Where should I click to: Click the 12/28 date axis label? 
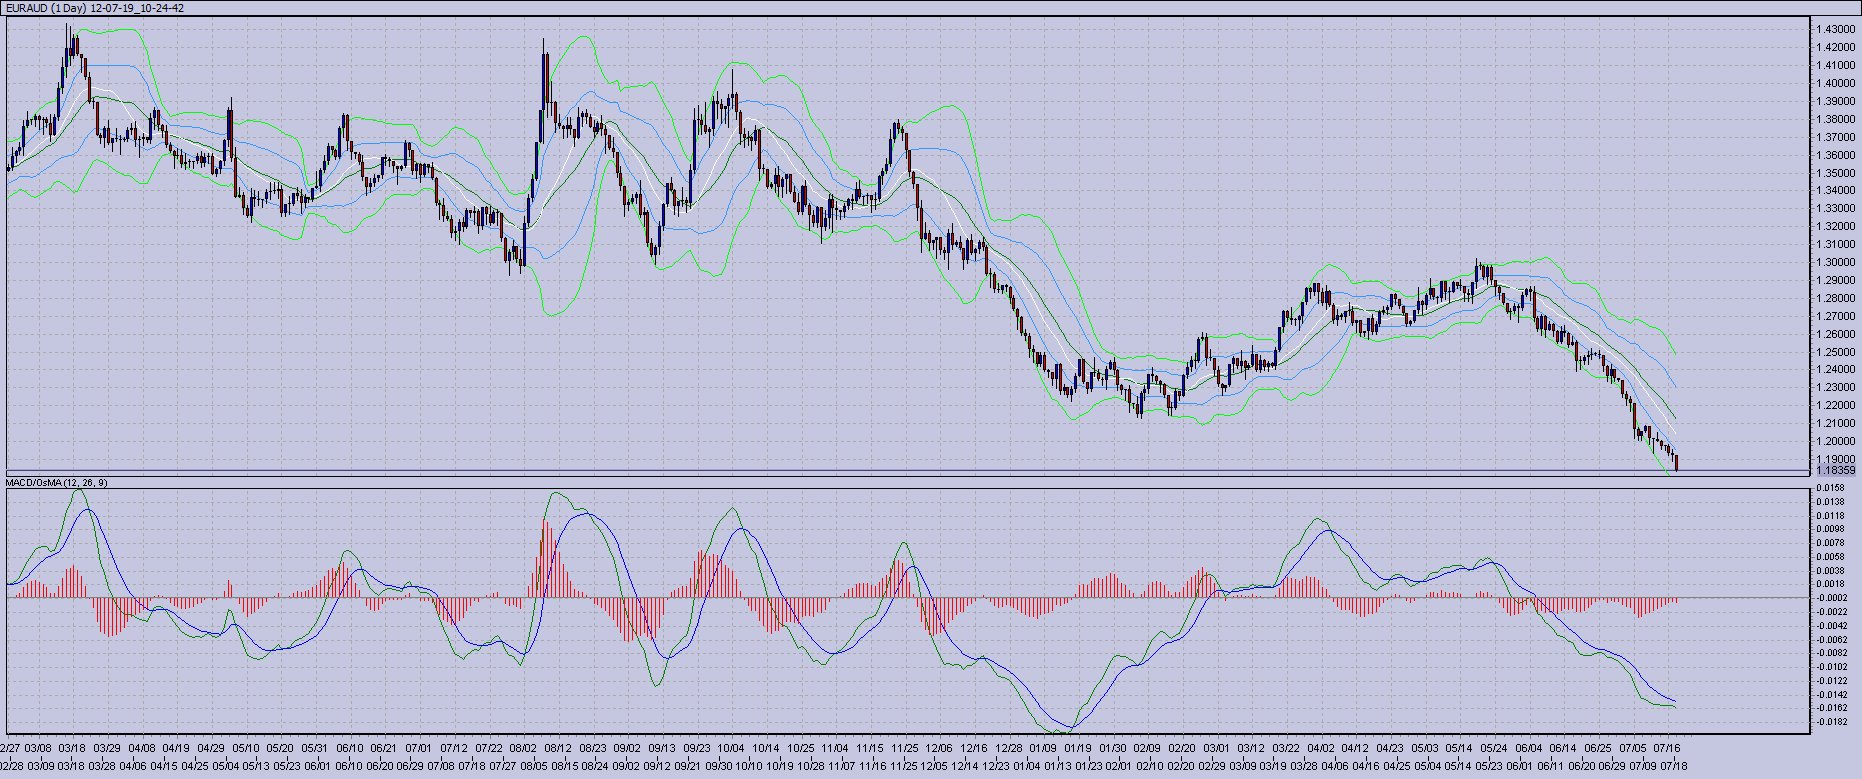pos(1009,748)
